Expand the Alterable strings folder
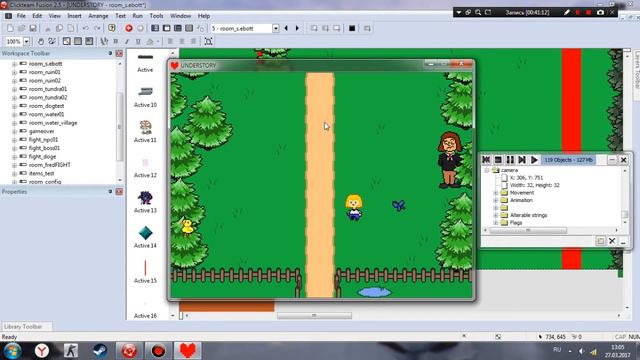Screen dimensions: 640x360 pyautogui.click(x=496, y=215)
